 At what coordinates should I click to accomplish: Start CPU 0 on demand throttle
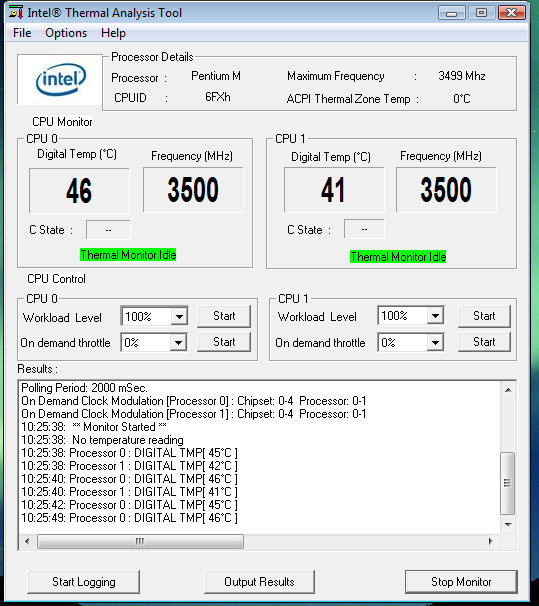224,342
